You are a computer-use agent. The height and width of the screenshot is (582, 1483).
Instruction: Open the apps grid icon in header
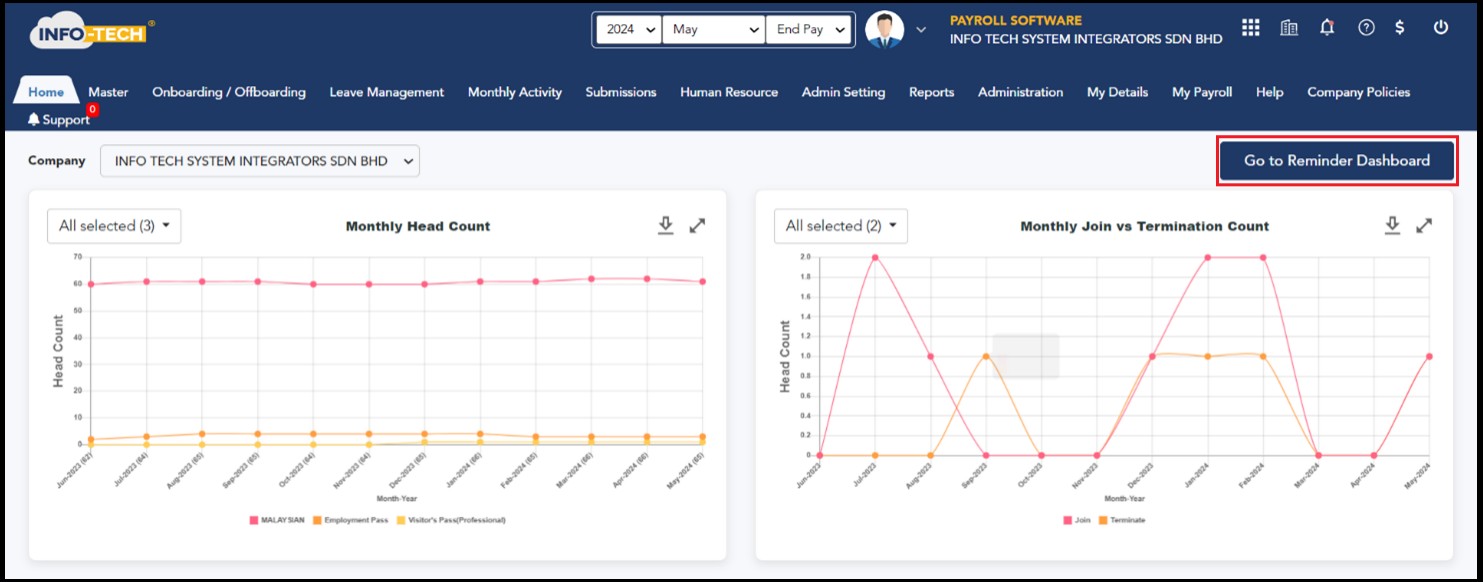(1250, 28)
